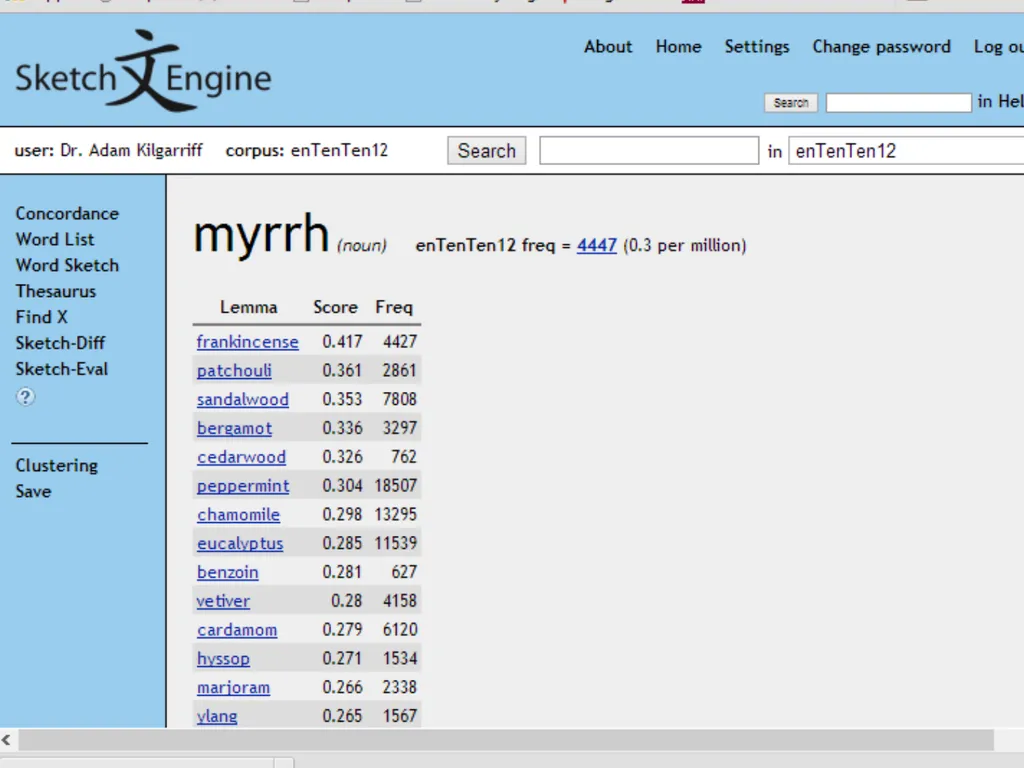Open the sandalwood lemma link

242,399
